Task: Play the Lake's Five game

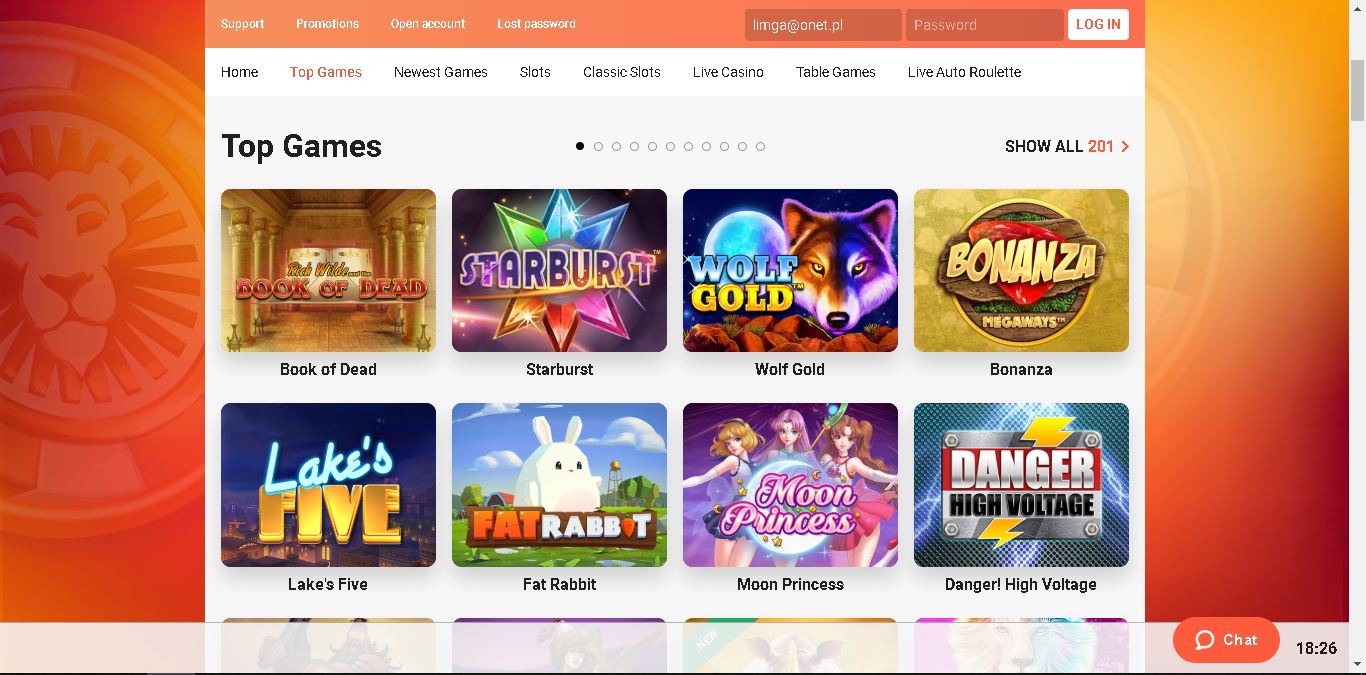Action: click(x=328, y=485)
